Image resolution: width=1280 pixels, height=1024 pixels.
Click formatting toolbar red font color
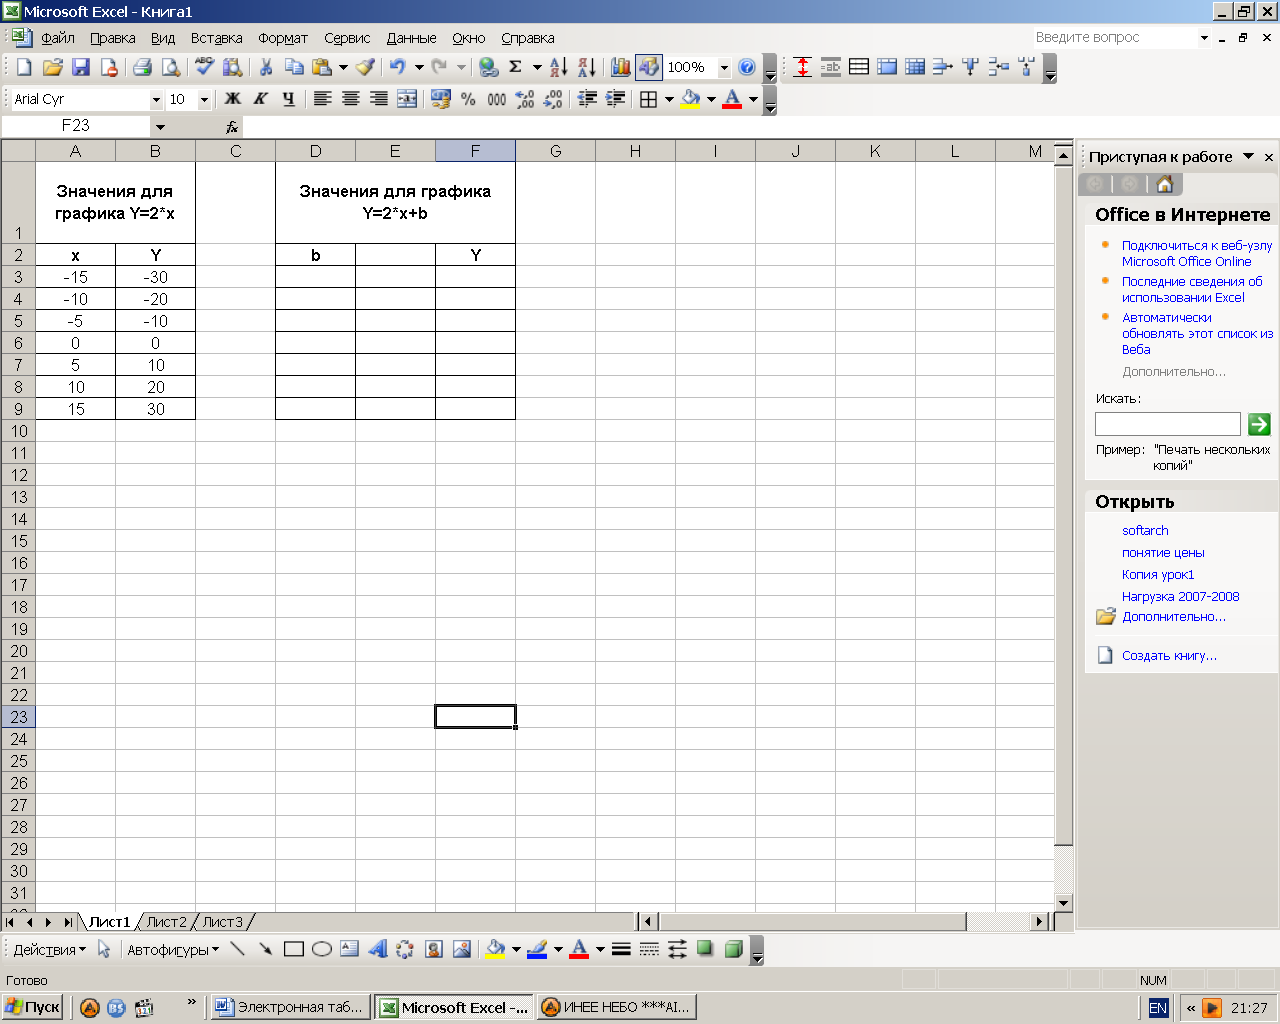pyautogui.click(x=732, y=99)
